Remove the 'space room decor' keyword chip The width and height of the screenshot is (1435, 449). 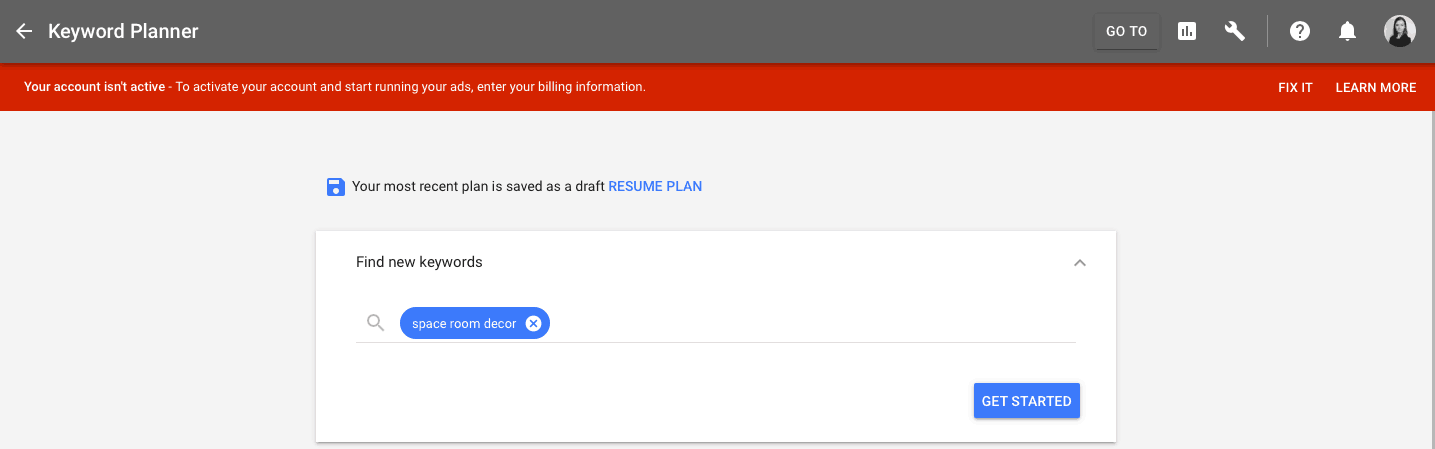tap(534, 323)
